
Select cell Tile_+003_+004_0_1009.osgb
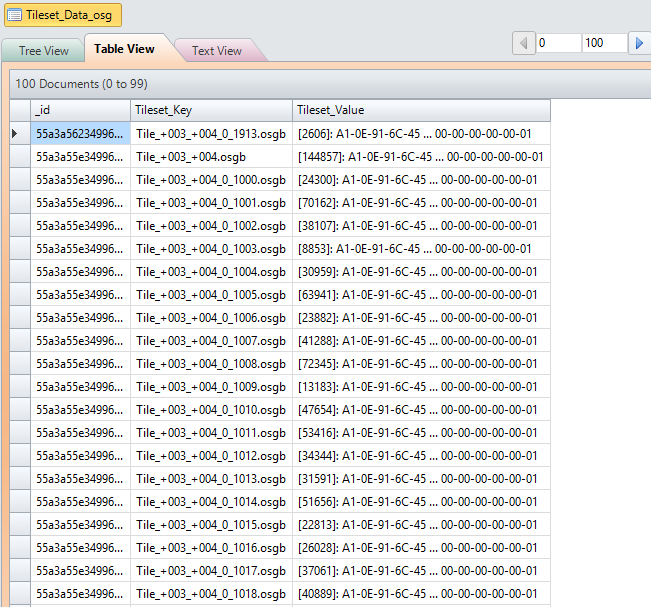(212, 387)
